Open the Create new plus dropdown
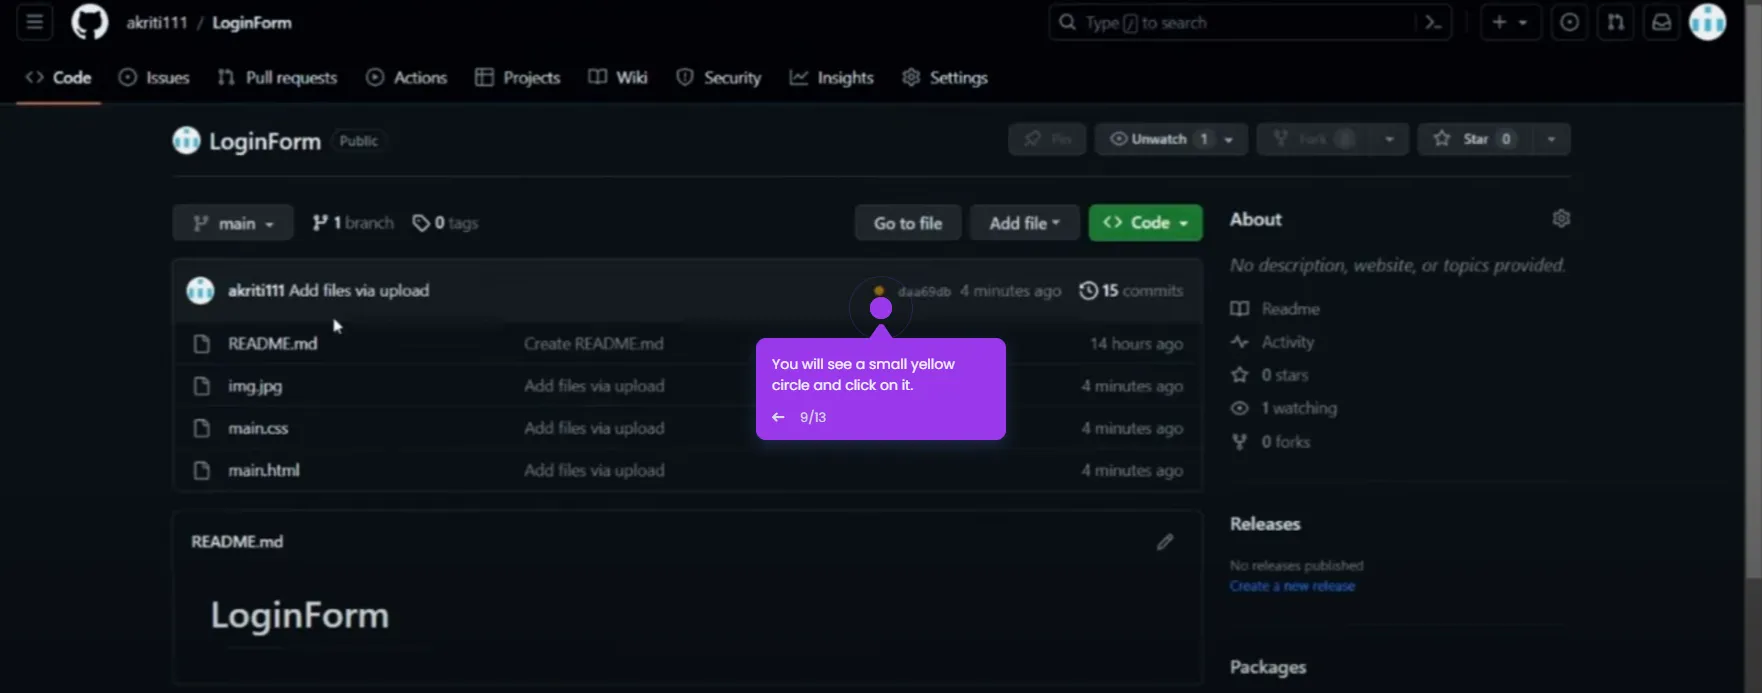The width and height of the screenshot is (1762, 693). coord(1510,22)
